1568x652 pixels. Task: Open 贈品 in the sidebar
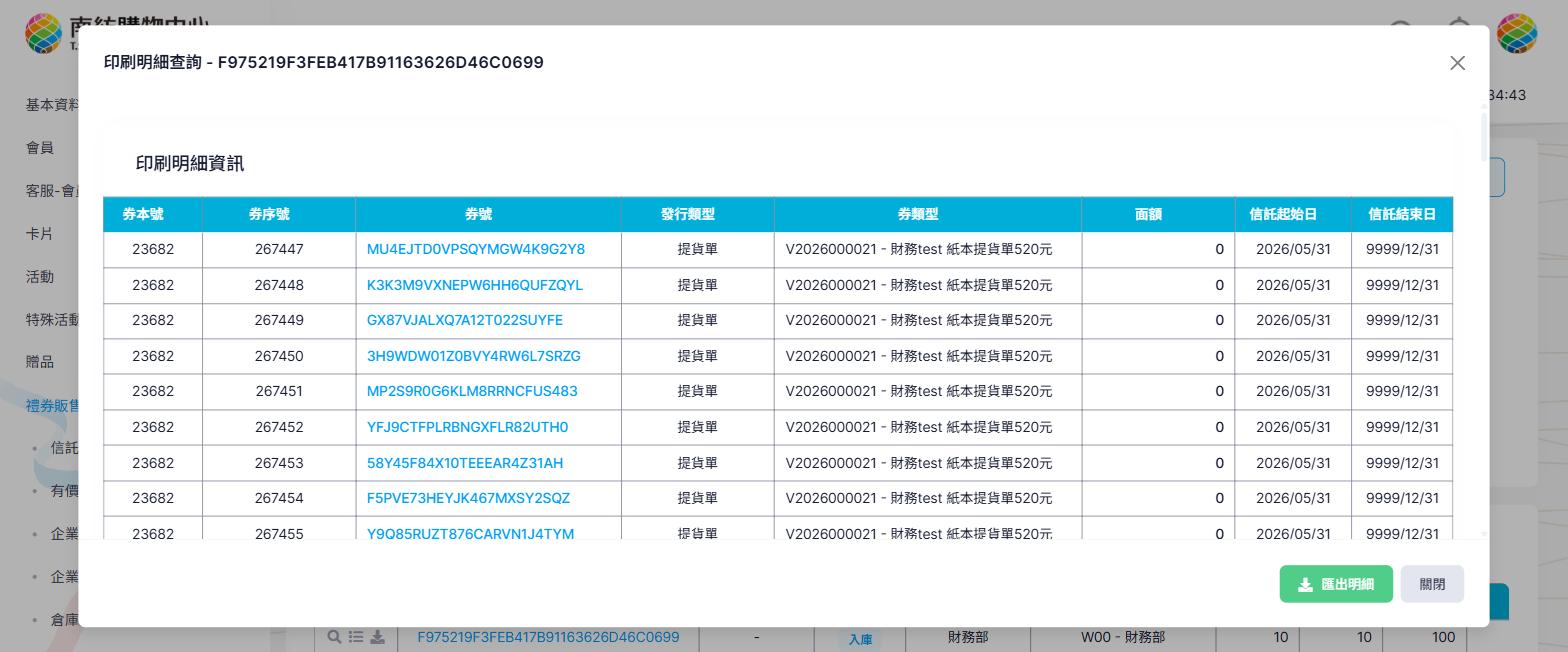pos(40,362)
